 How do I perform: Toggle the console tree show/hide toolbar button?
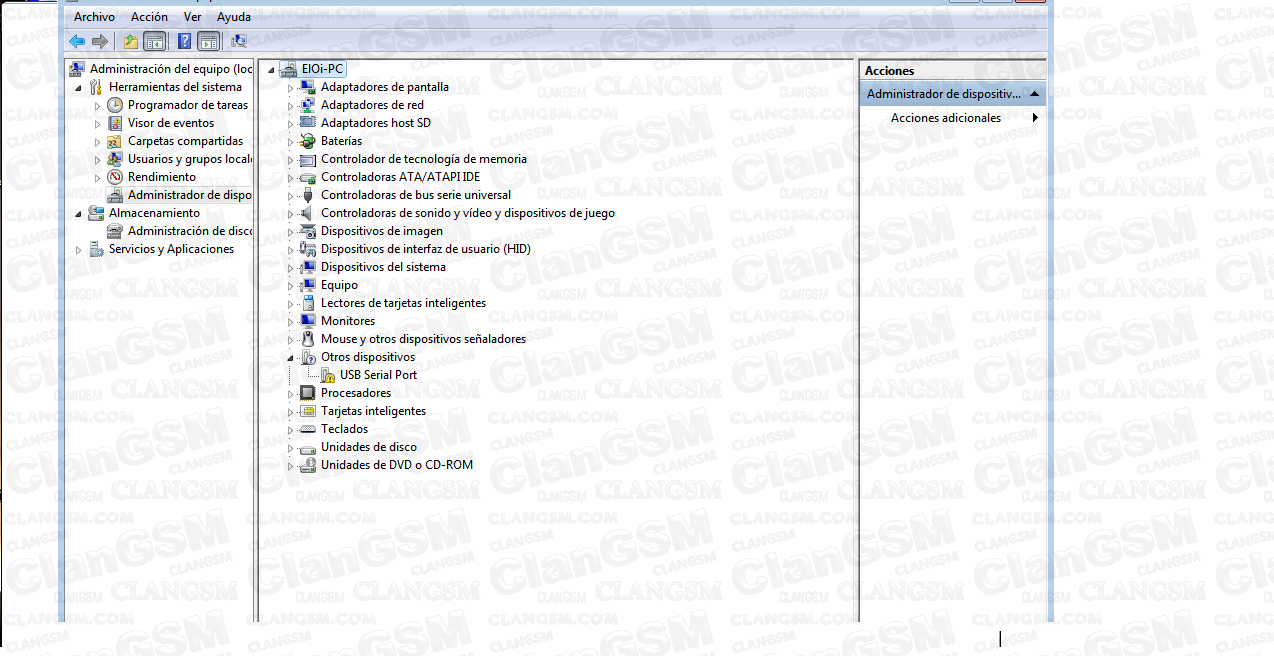tap(154, 41)
